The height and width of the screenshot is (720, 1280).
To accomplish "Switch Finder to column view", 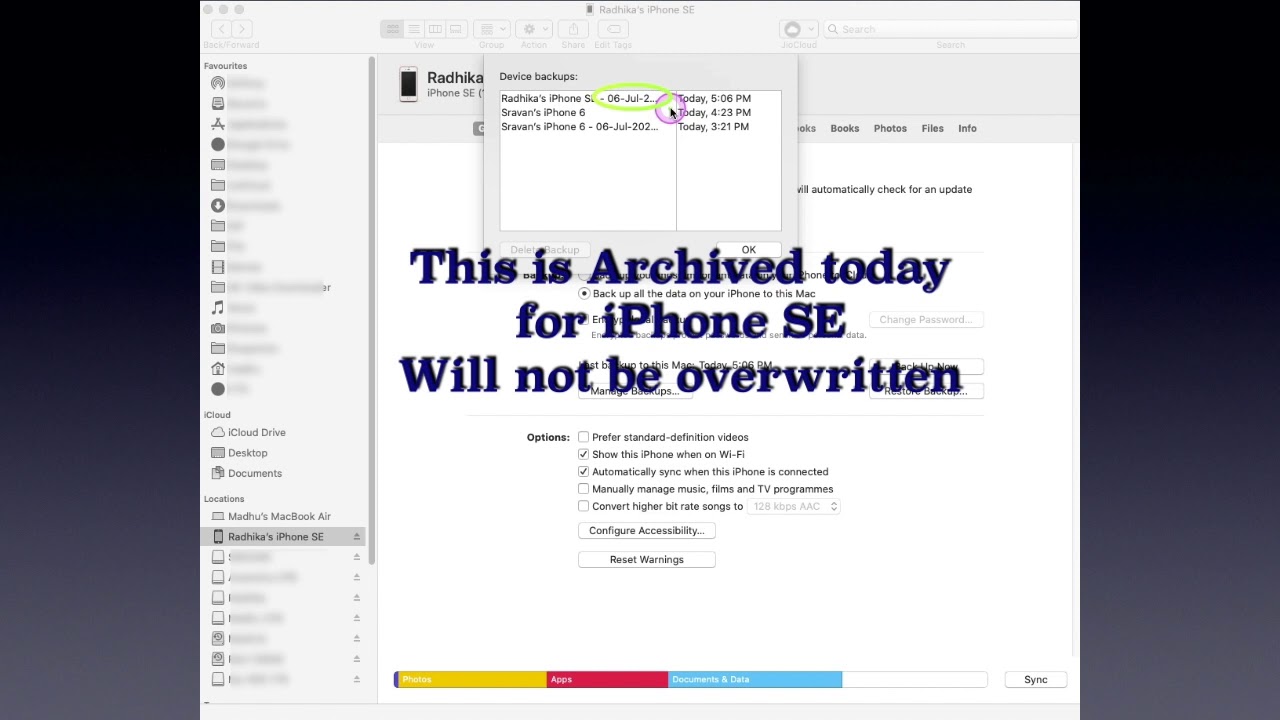I will (435, 29).
